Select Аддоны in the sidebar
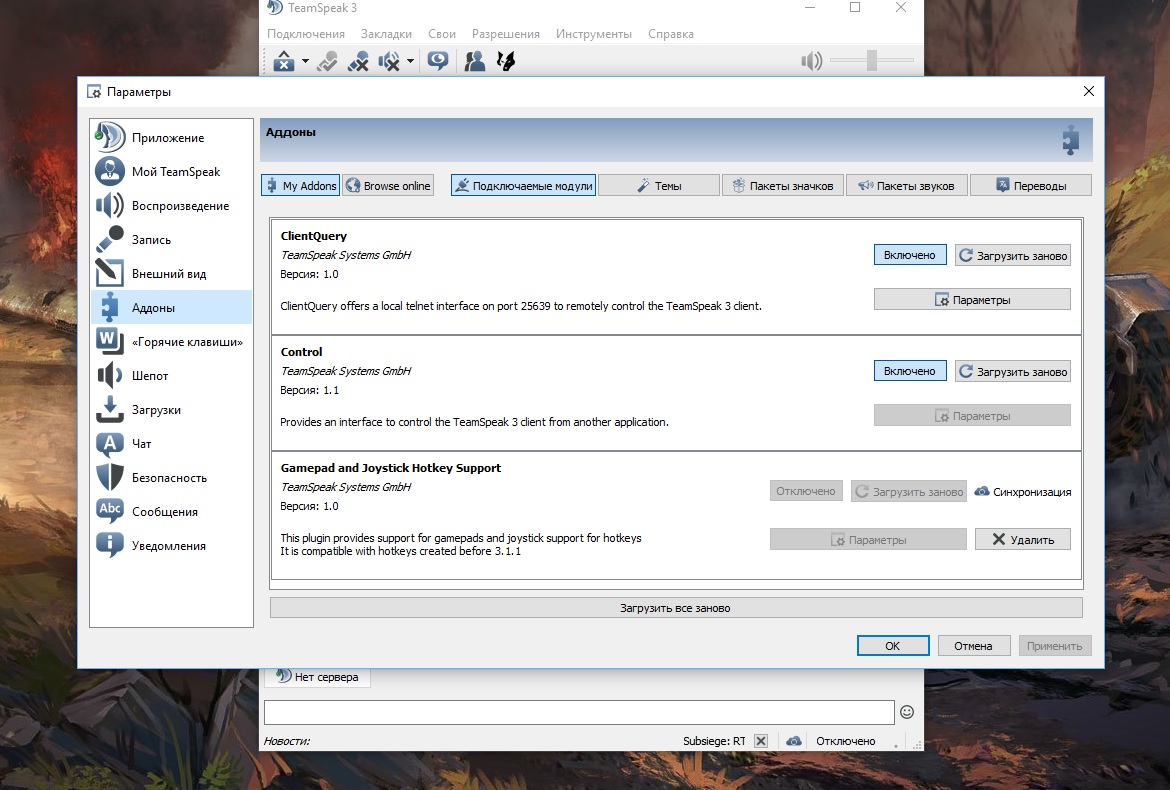Image resolution: width=1170 pixels, height=790 pixels. click(171, 307)
